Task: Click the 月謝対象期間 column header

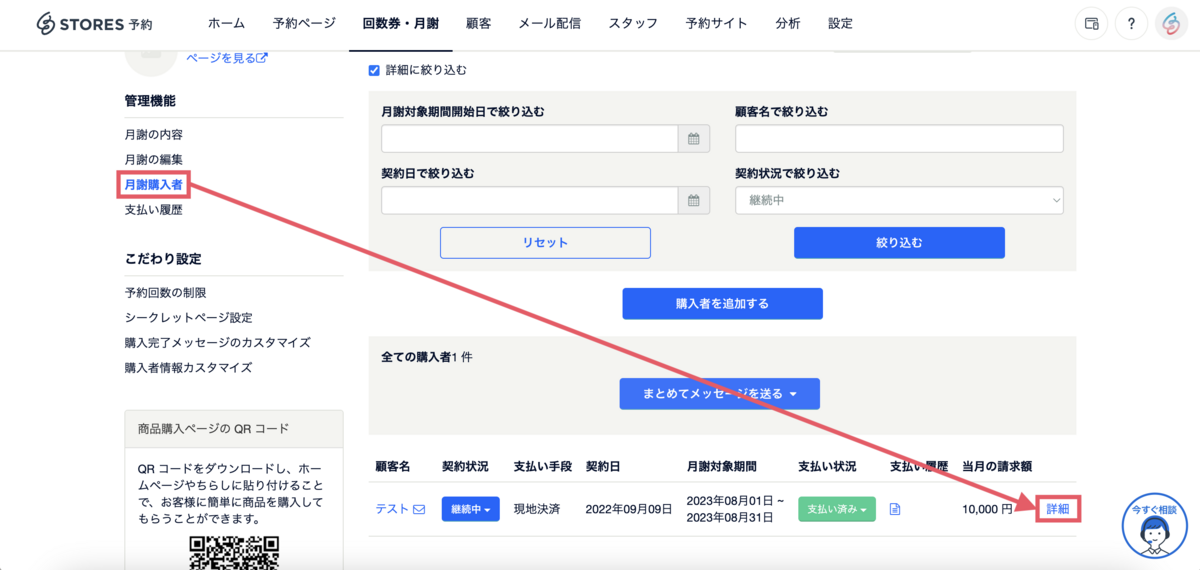Action: click(722, 466)
